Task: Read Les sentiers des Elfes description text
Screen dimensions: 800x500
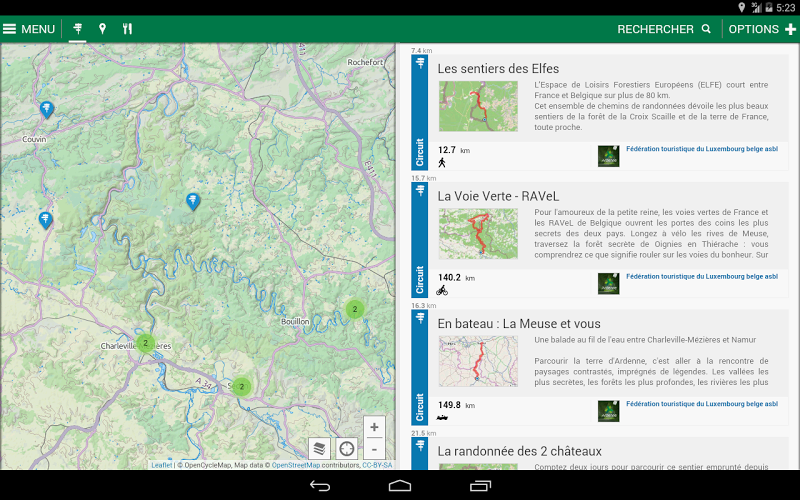Action: tap(651, 106)
